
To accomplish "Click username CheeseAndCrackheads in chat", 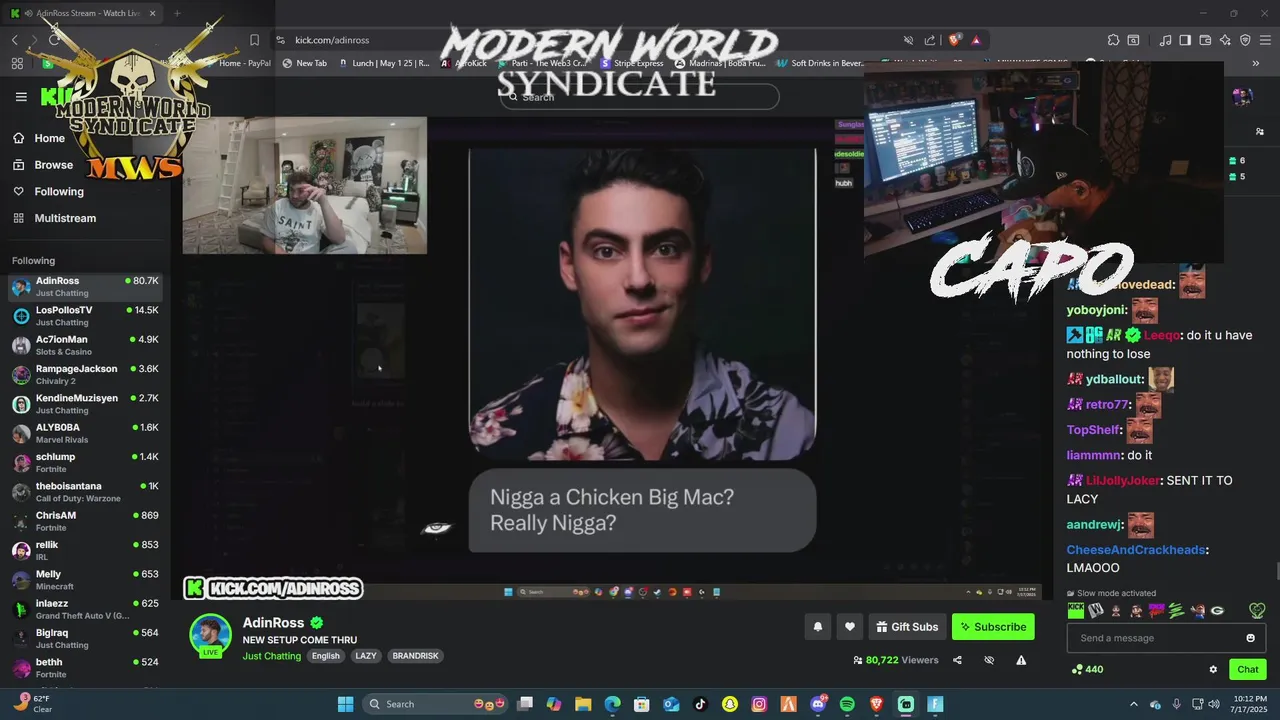I will tap(1136, 550).
